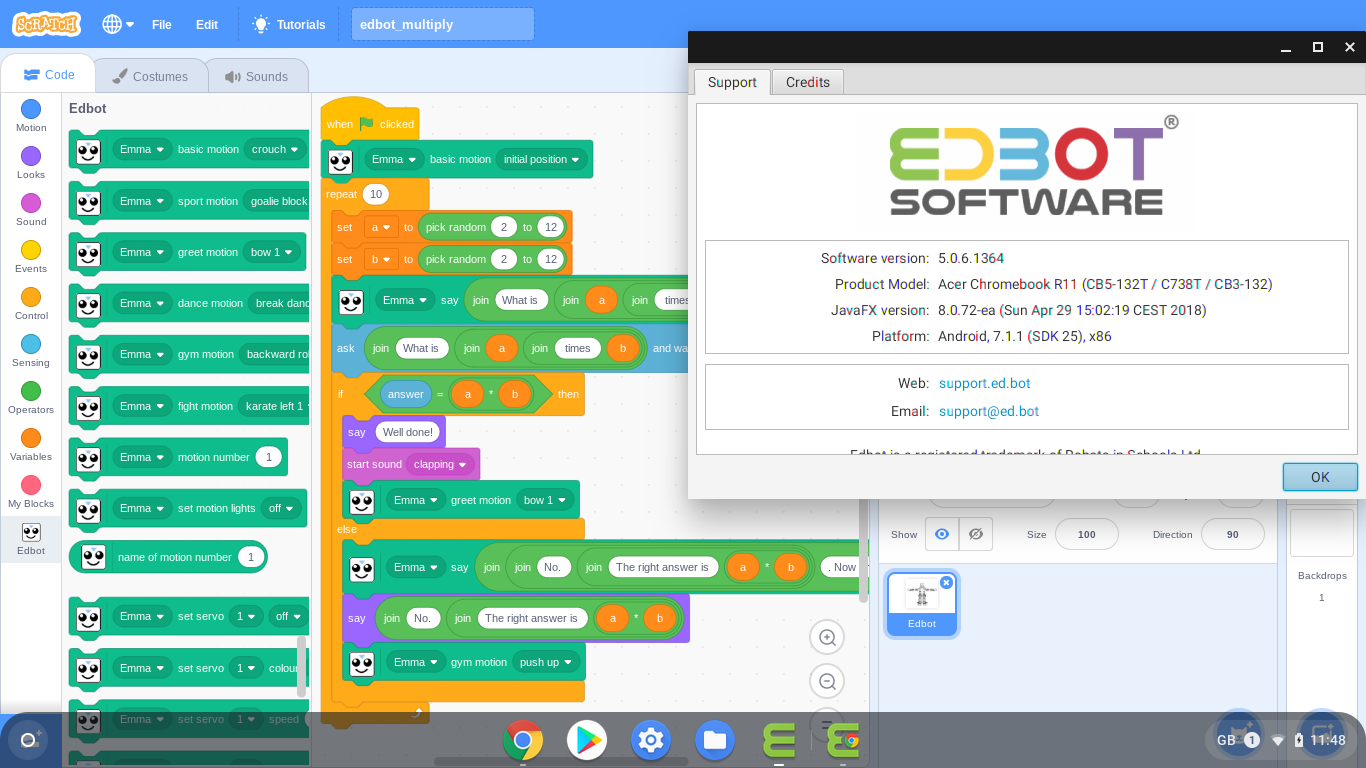Open Settings gear in the shelf
This screenshot has height=768, width=1366.
[651, 740]
